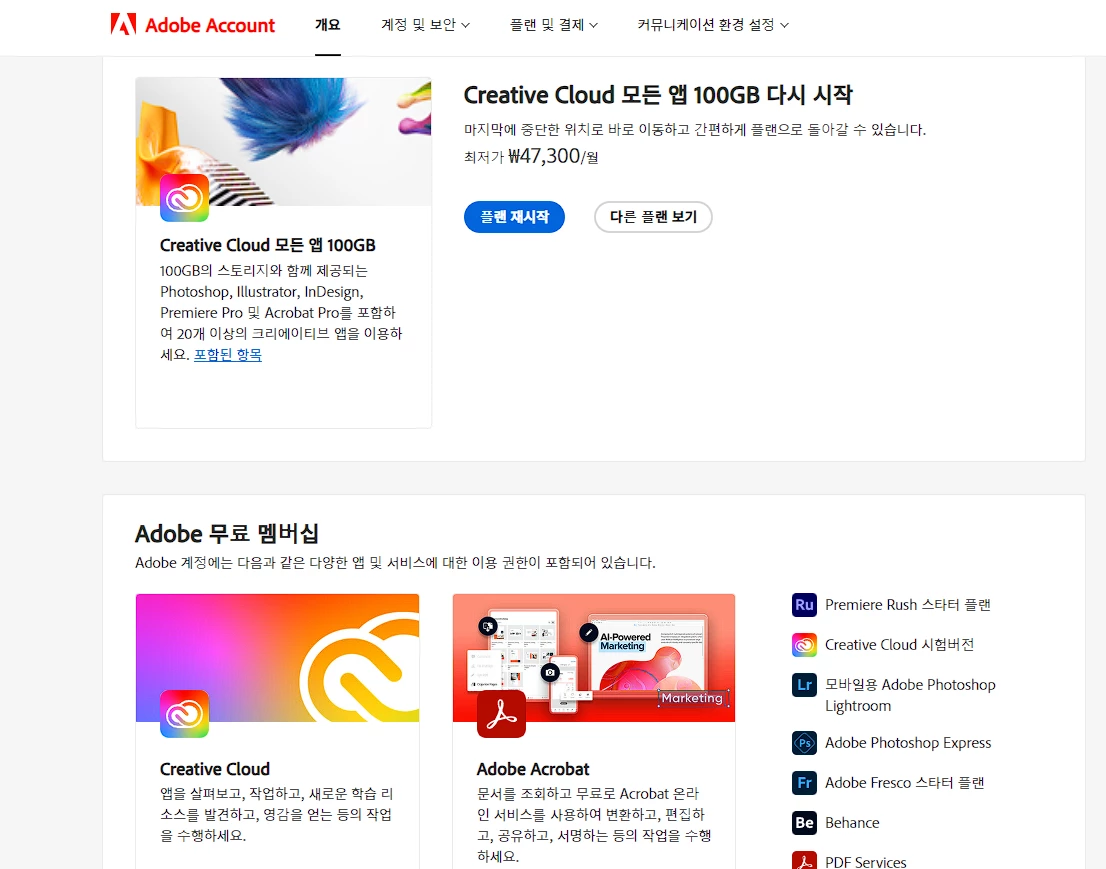The height and width of the screenshot is (869, 1106).
Task: Click the Creative Cloud 시험버전 icon
Action: 804,645
